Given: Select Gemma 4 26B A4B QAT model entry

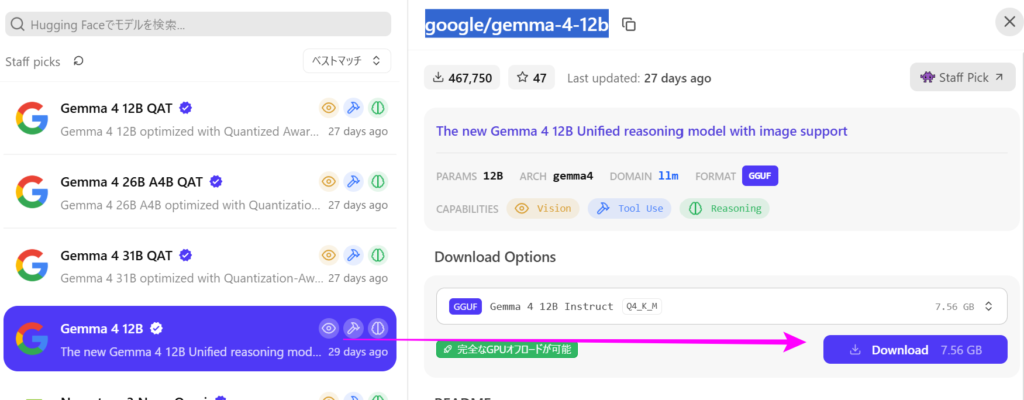Looking at the screenshot, I should point(198,192).
